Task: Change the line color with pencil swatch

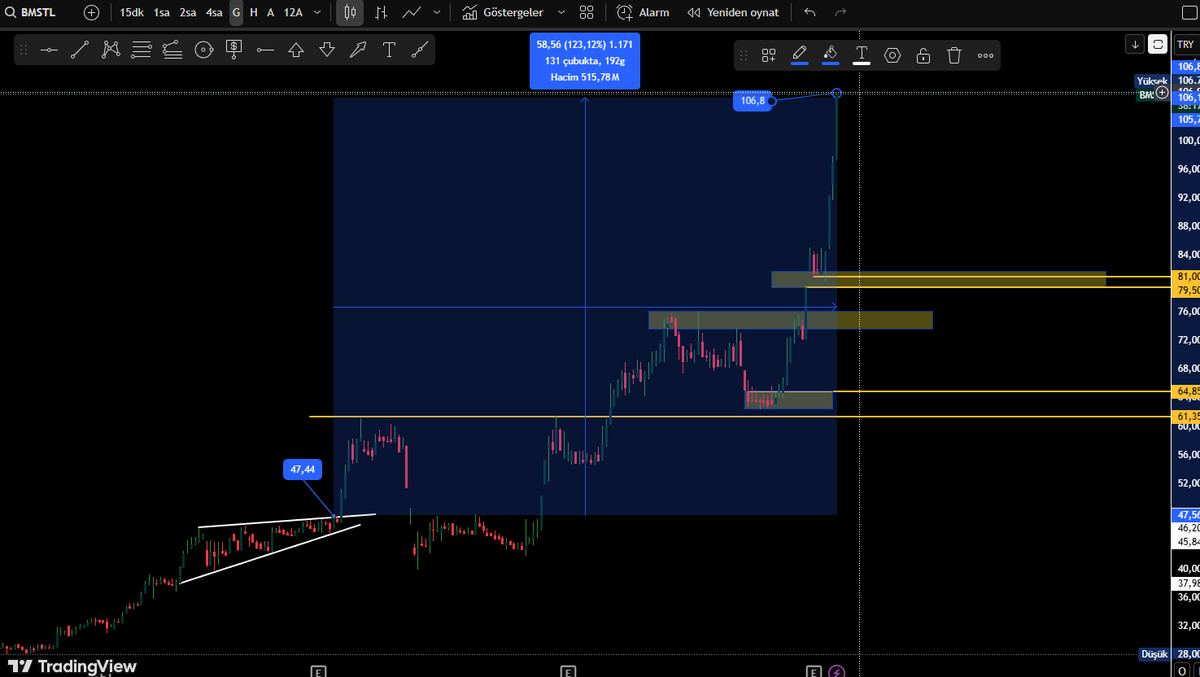Action: (x=800, y=56)
